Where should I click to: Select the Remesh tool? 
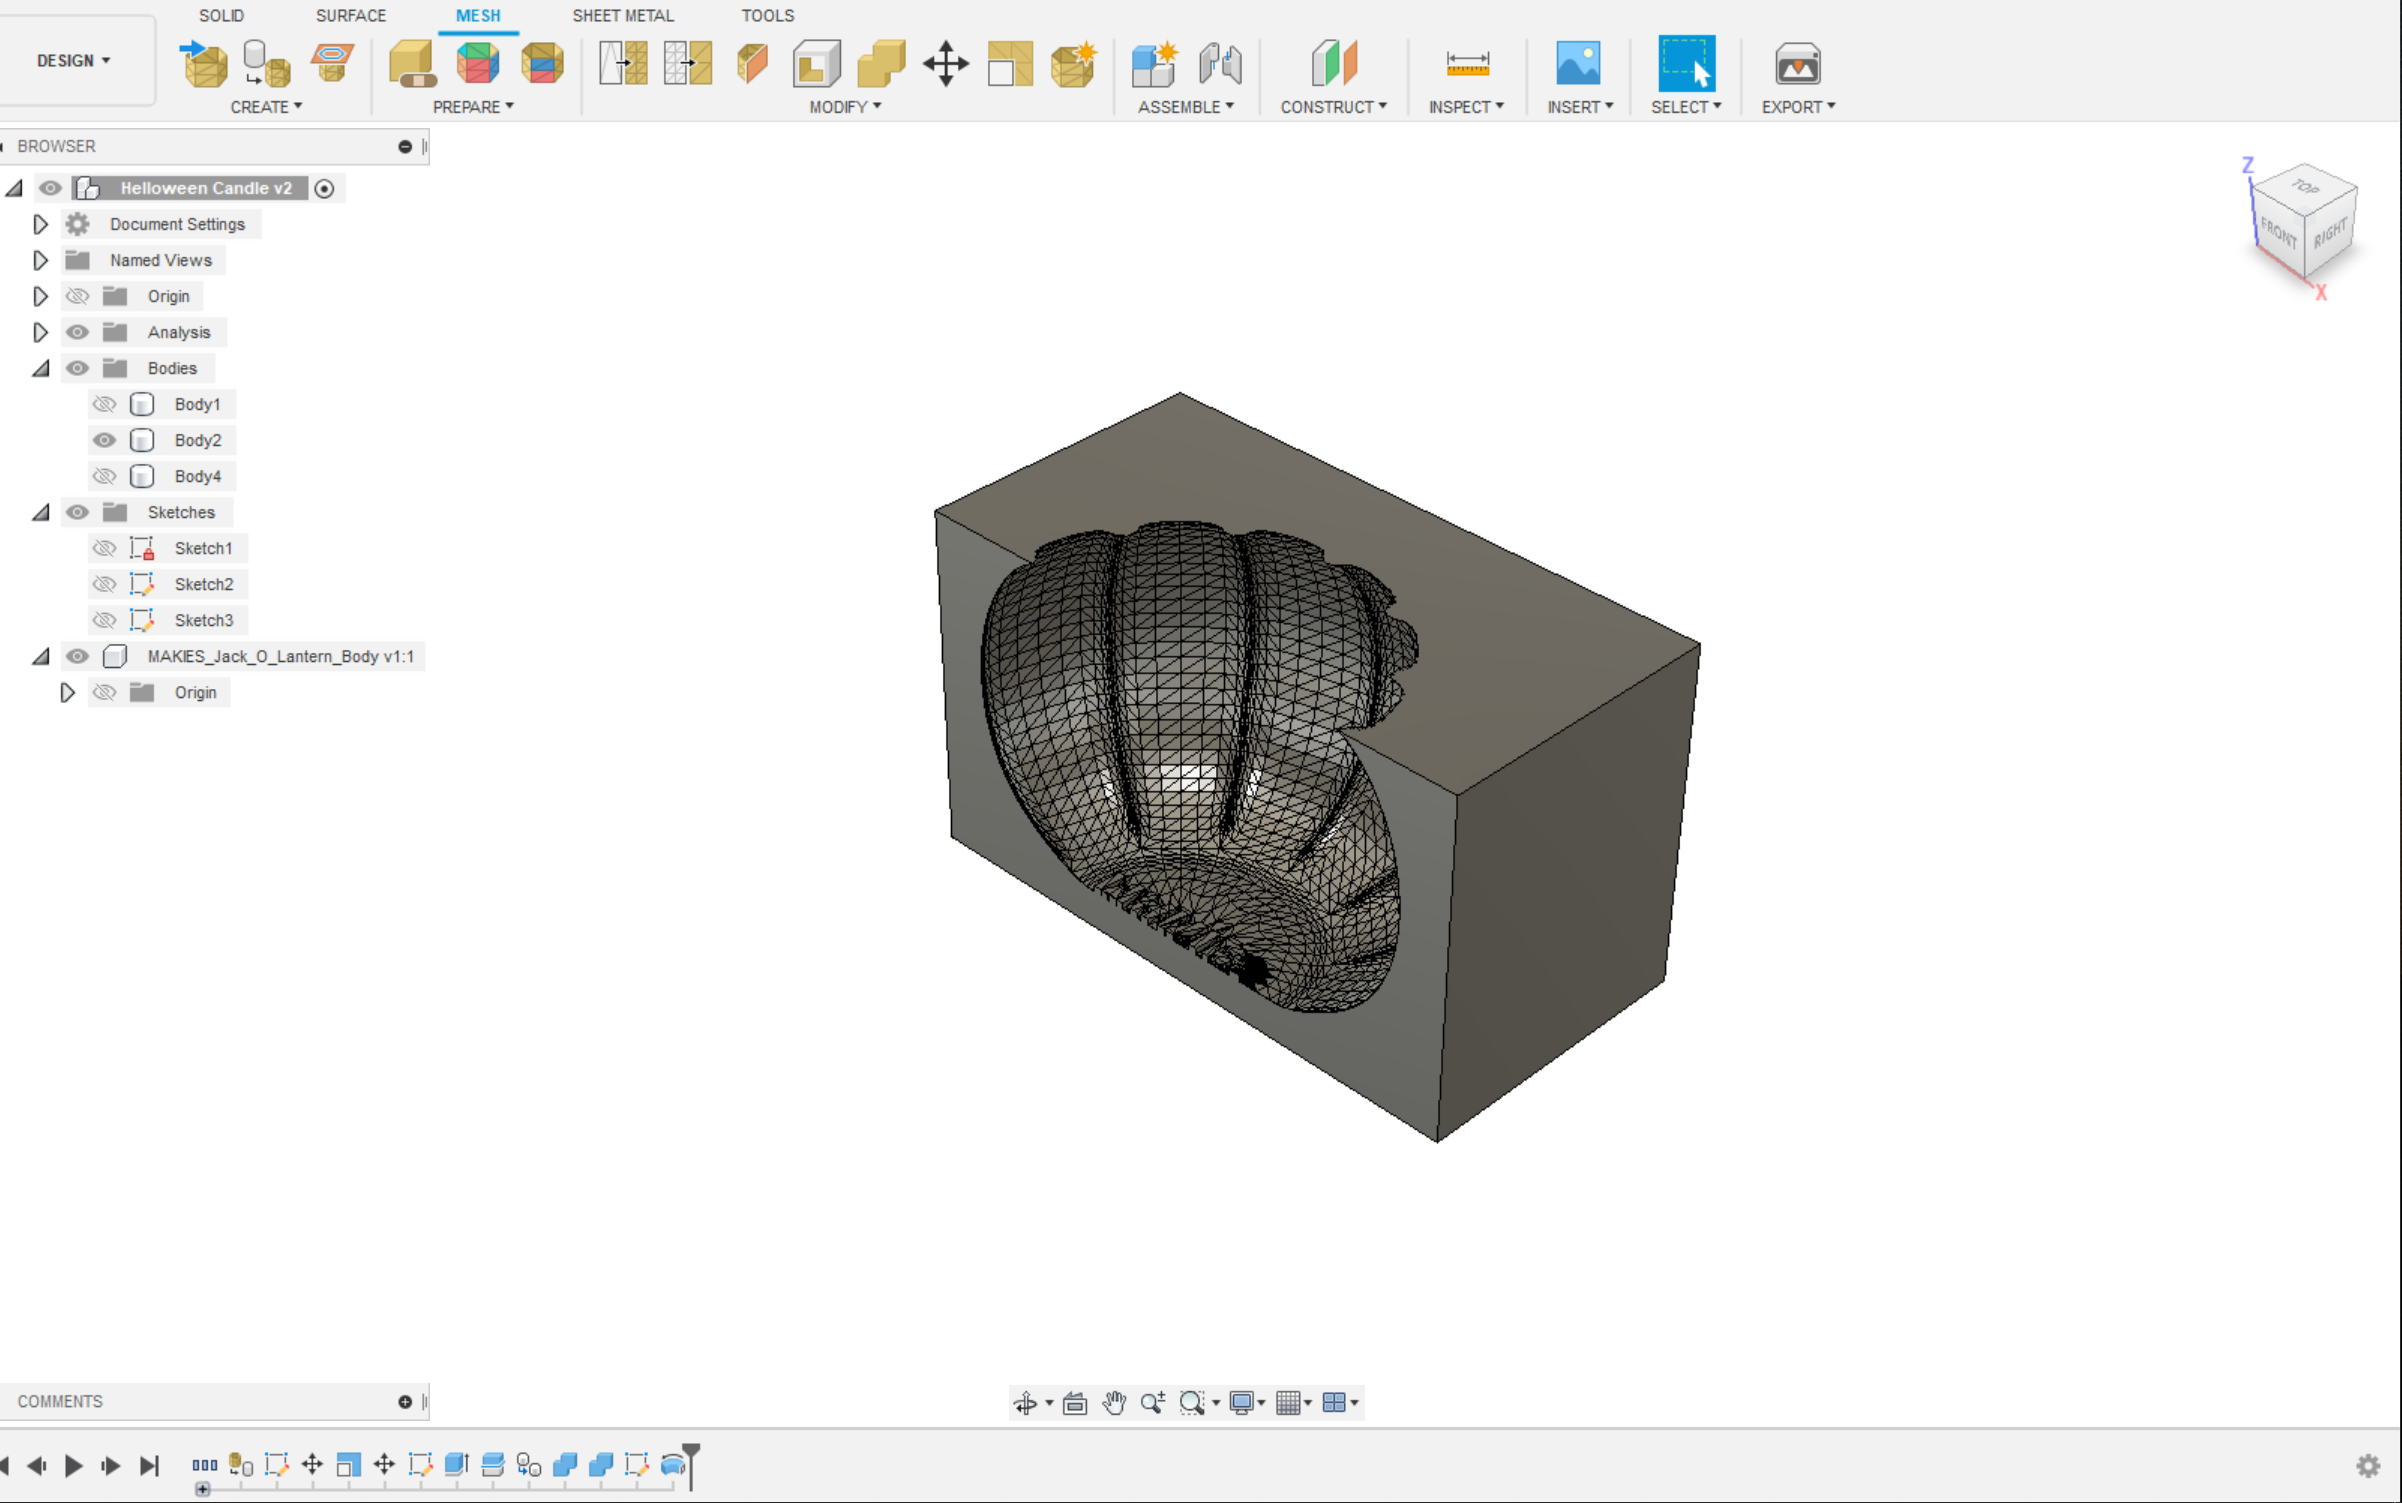623,64
